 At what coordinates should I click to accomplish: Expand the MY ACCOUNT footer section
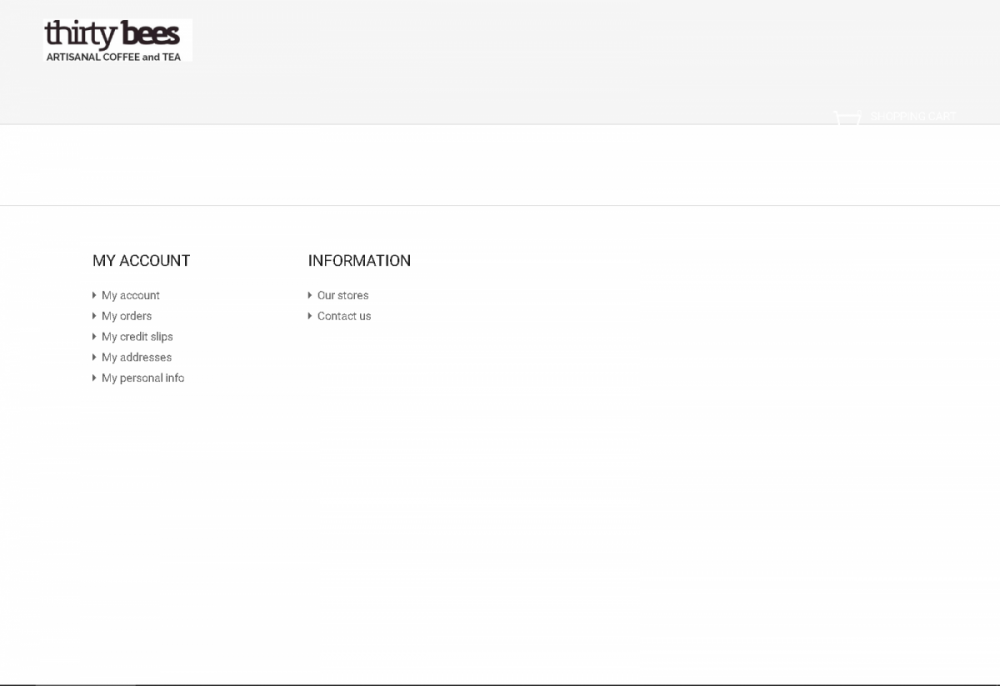(x=141, y=260)
